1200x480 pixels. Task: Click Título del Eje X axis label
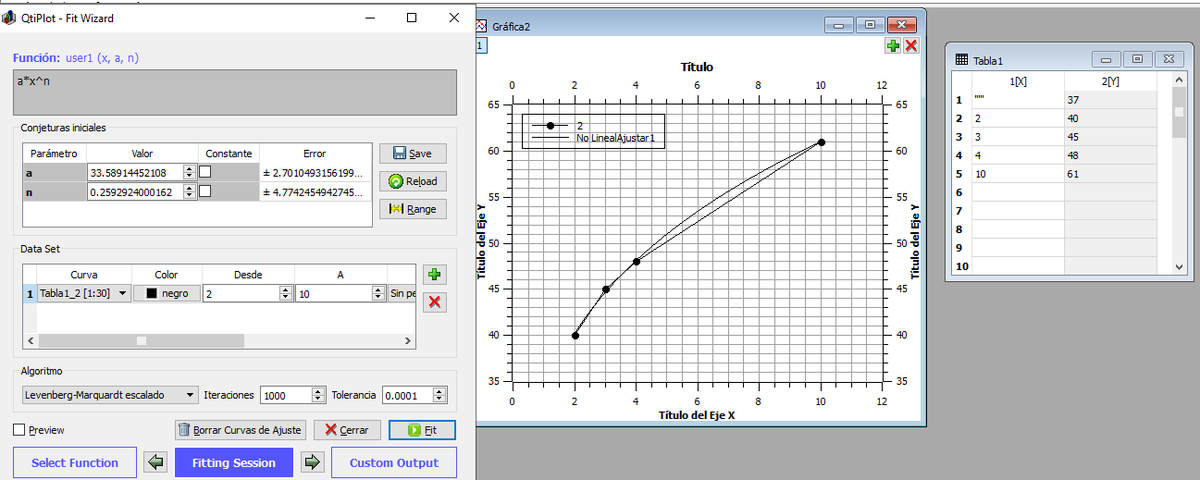(x=697, y=414)
